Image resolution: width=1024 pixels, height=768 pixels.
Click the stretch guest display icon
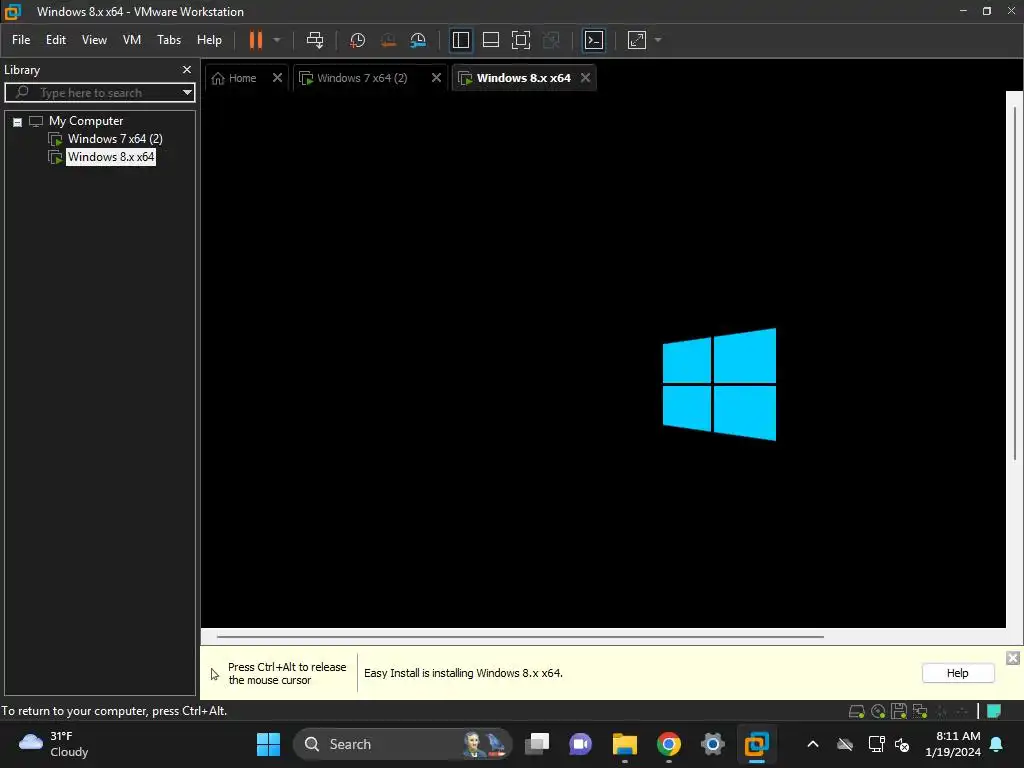[637, 40]
